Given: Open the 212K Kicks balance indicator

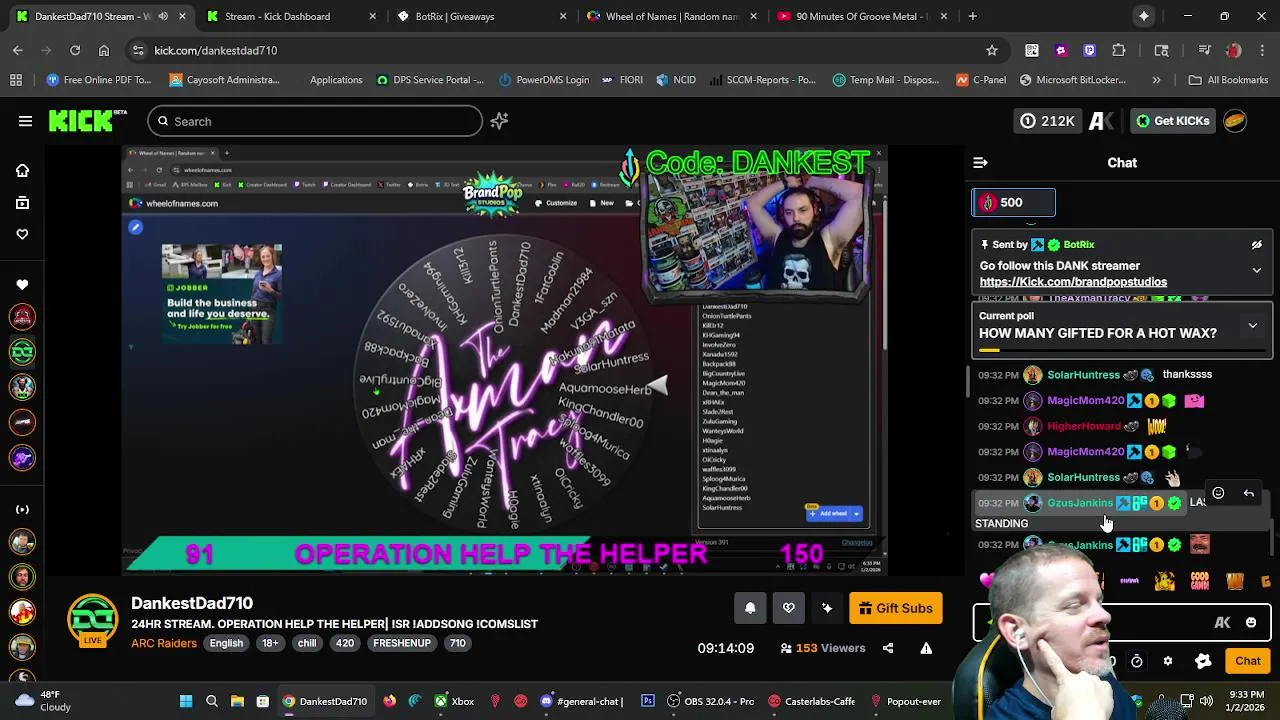Looking at the screenshot, I should [x=1047, y=121].
